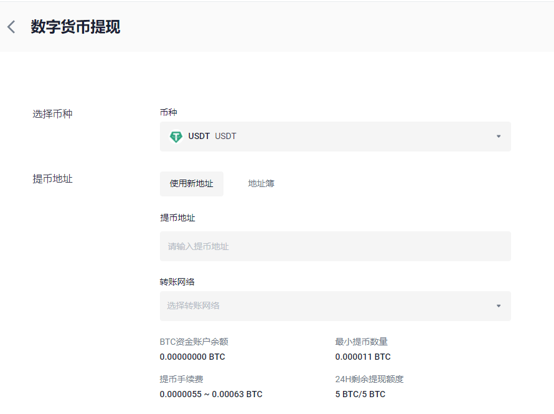The height and width of the screenshot is (414, 554).
Task: Select the 0.000011 BTC minimum amount
Action: pyautogui.click(x=363, y=357)
